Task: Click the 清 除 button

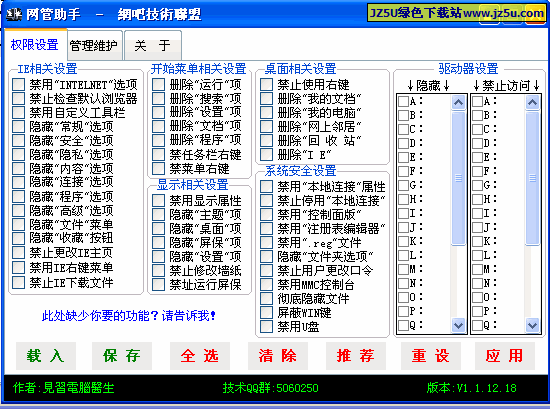Action: 278,356
